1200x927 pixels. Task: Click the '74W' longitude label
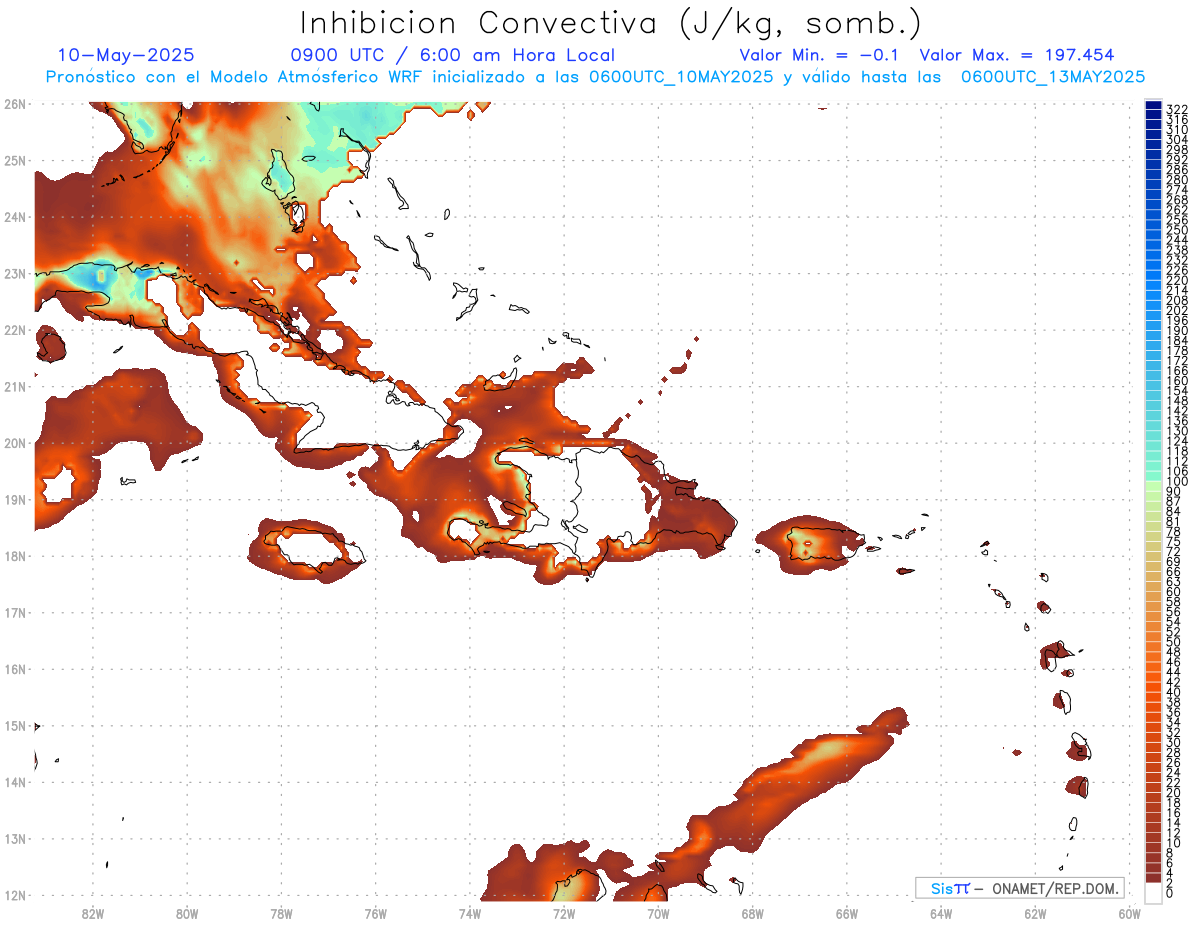coord(469,913)
